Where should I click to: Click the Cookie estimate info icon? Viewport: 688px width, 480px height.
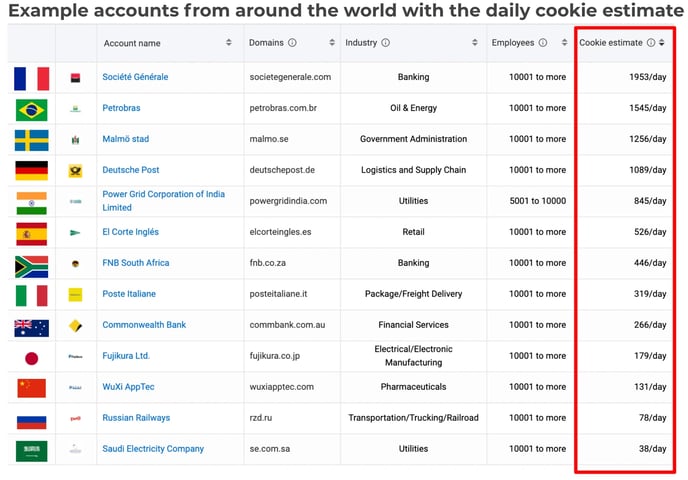click(x=651, y=43)
